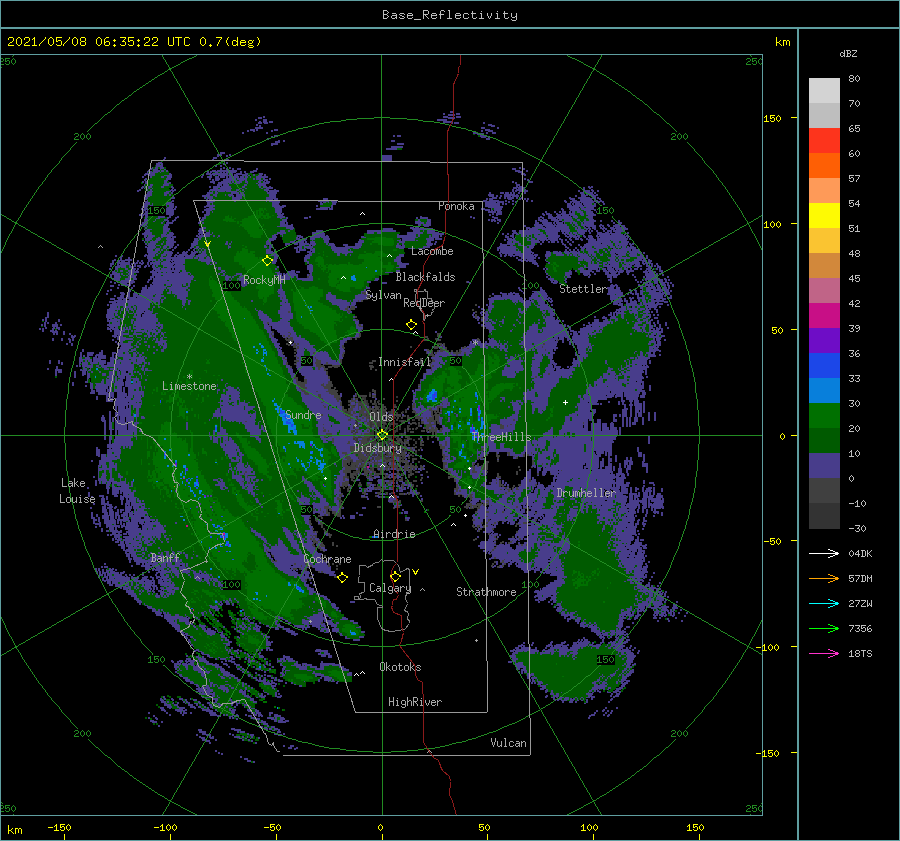Click the Sylvan label
This screenshot has height=841, width=900.
point(383,295)
